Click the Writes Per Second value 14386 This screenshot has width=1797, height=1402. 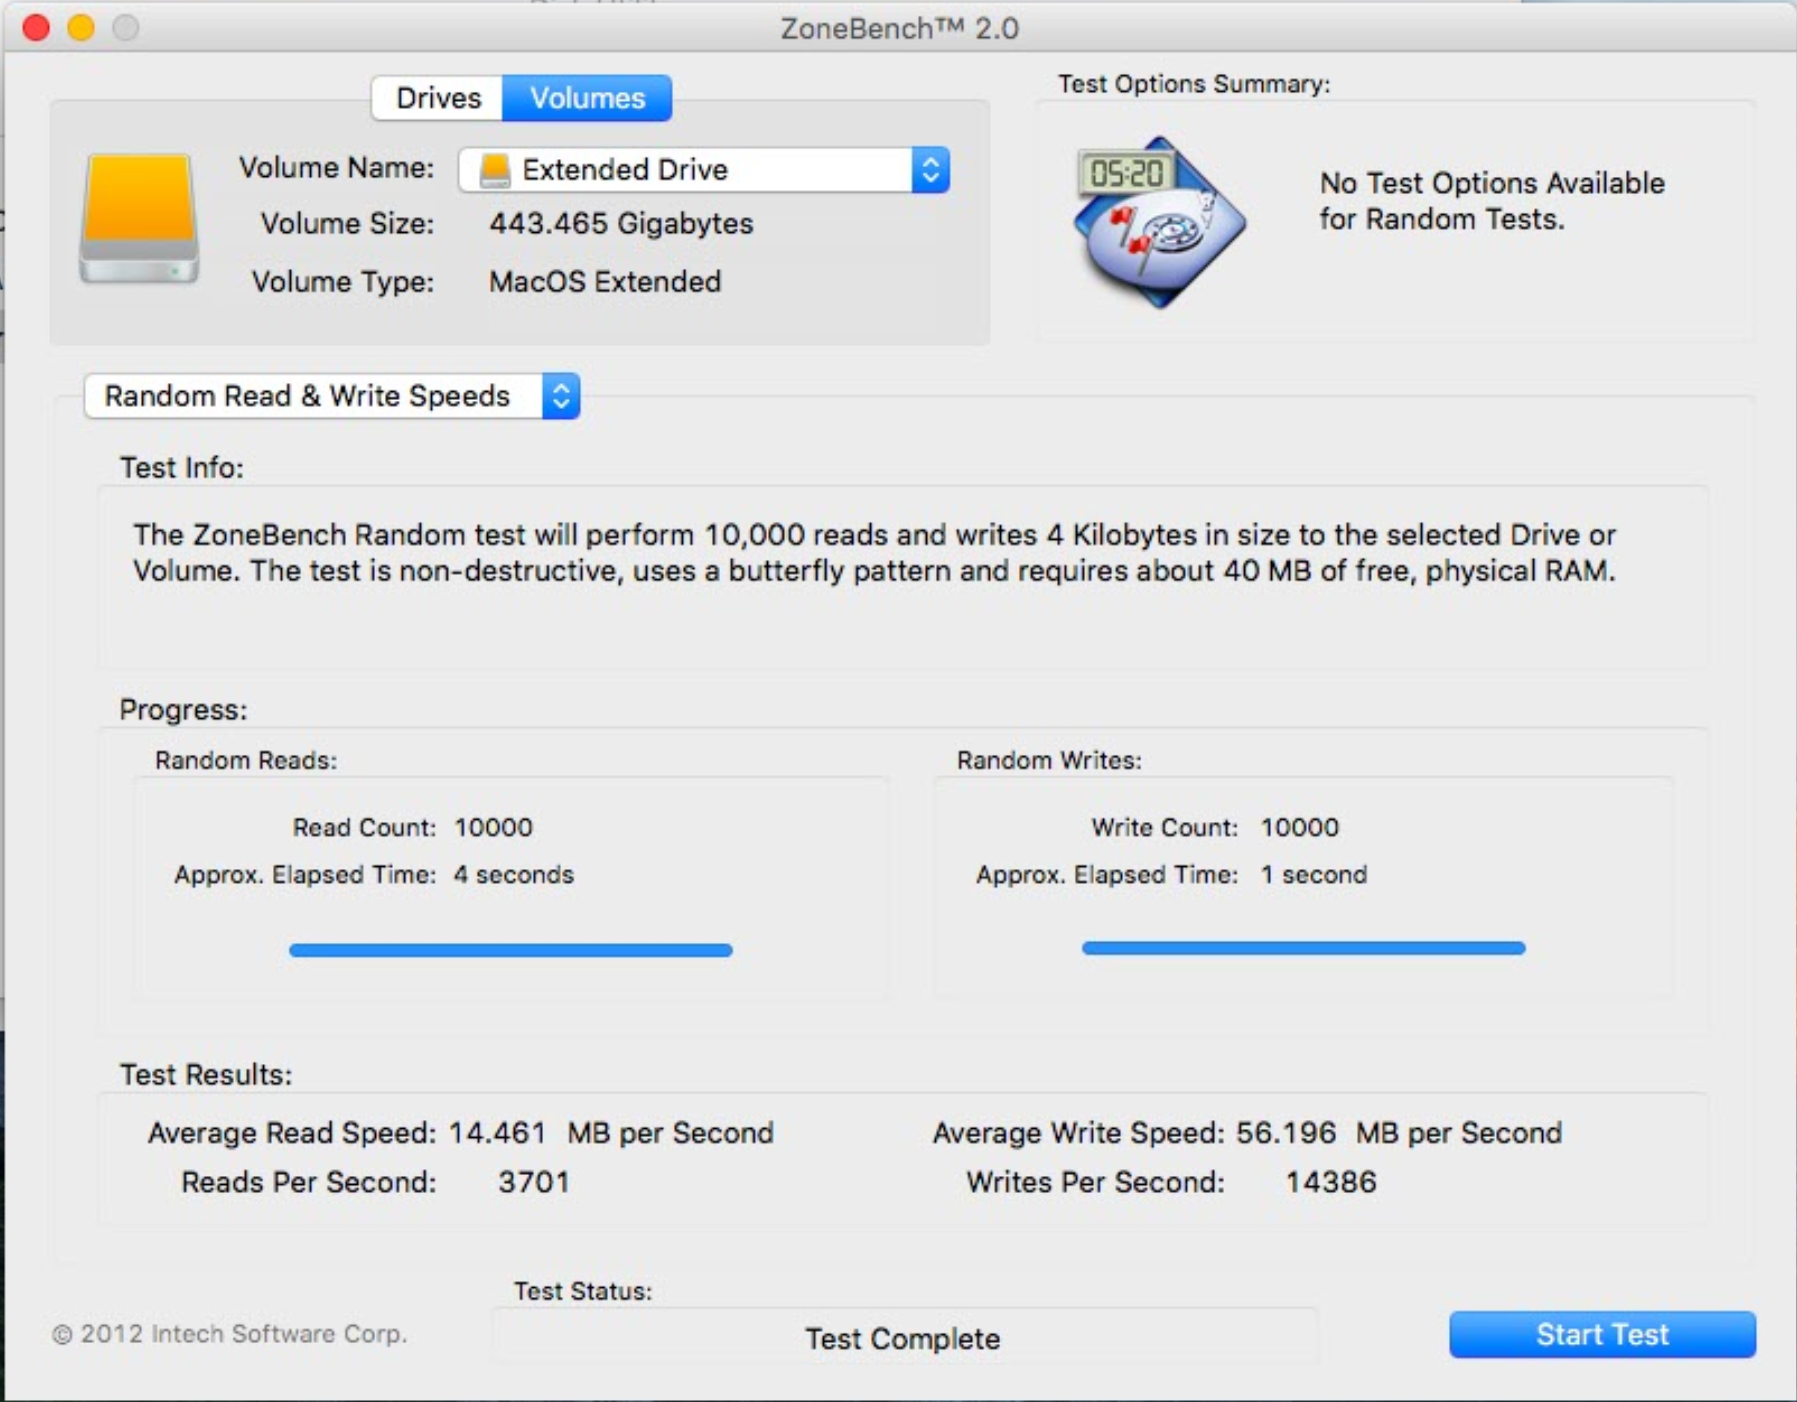(1331, 1182)
